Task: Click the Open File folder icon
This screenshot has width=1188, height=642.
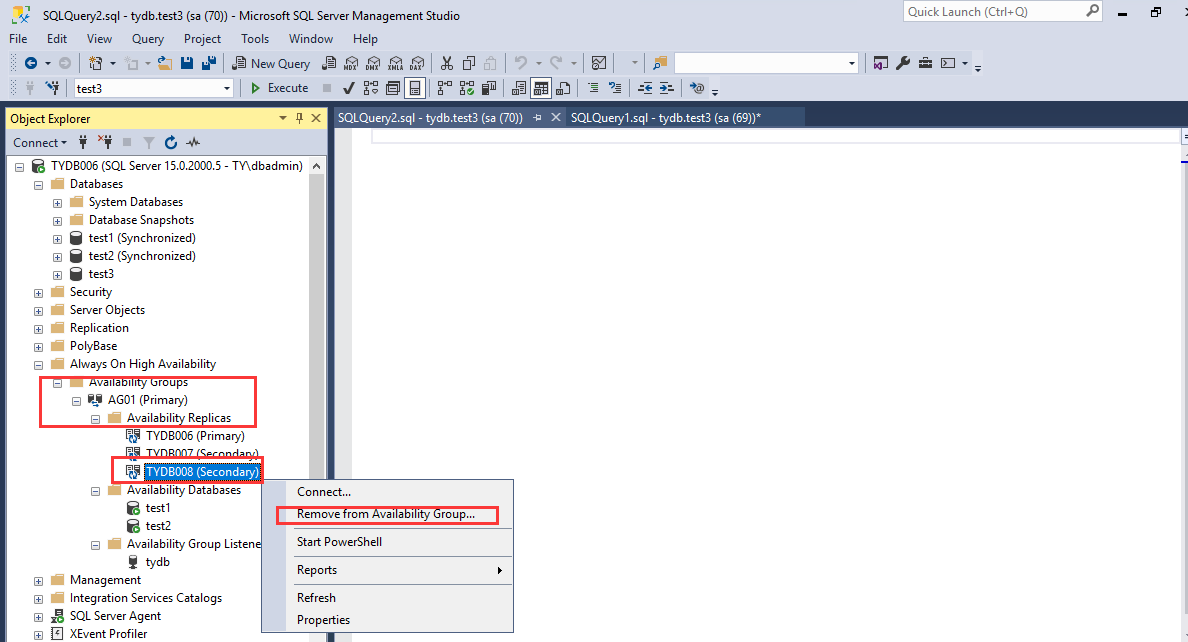Action: point(164,64)
